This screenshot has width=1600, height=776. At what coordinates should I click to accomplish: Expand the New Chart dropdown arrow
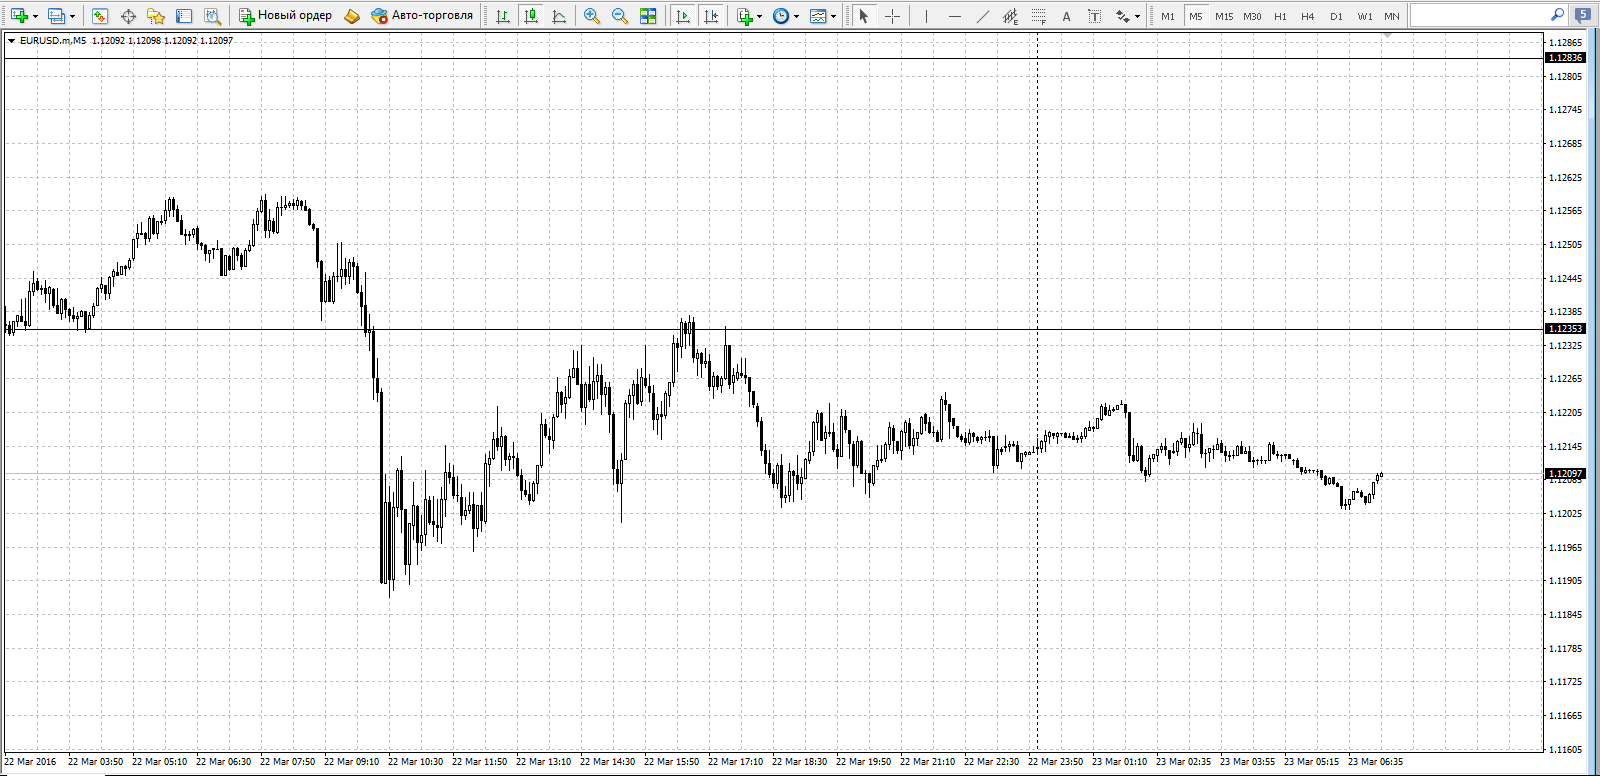[x=35, y=17]
